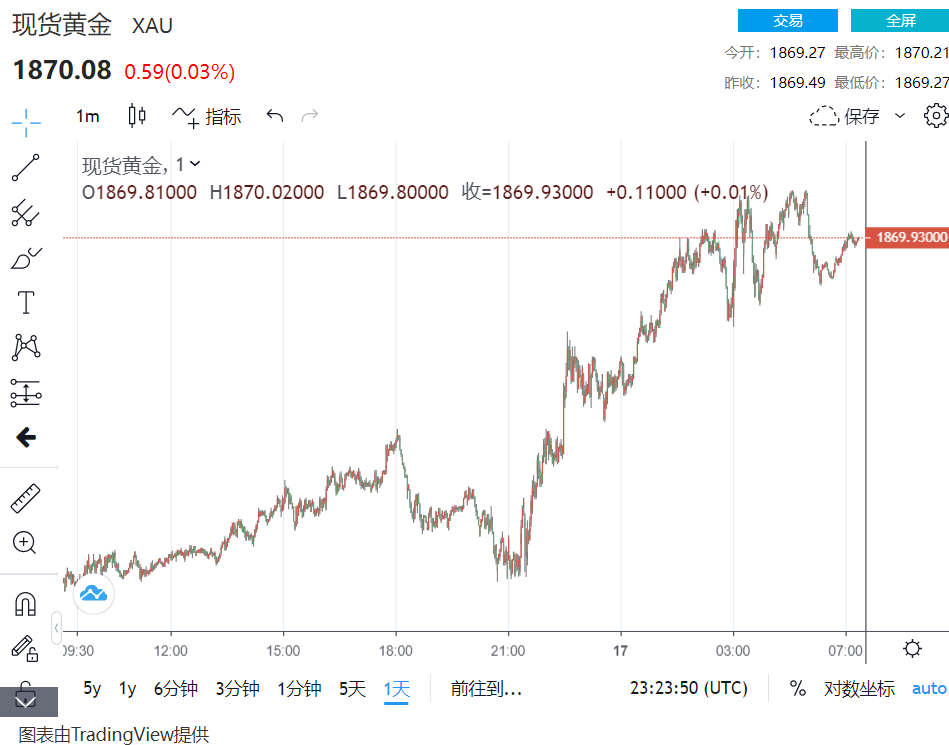Select the 1y time range
949x745 pixels.
[127, 688]
